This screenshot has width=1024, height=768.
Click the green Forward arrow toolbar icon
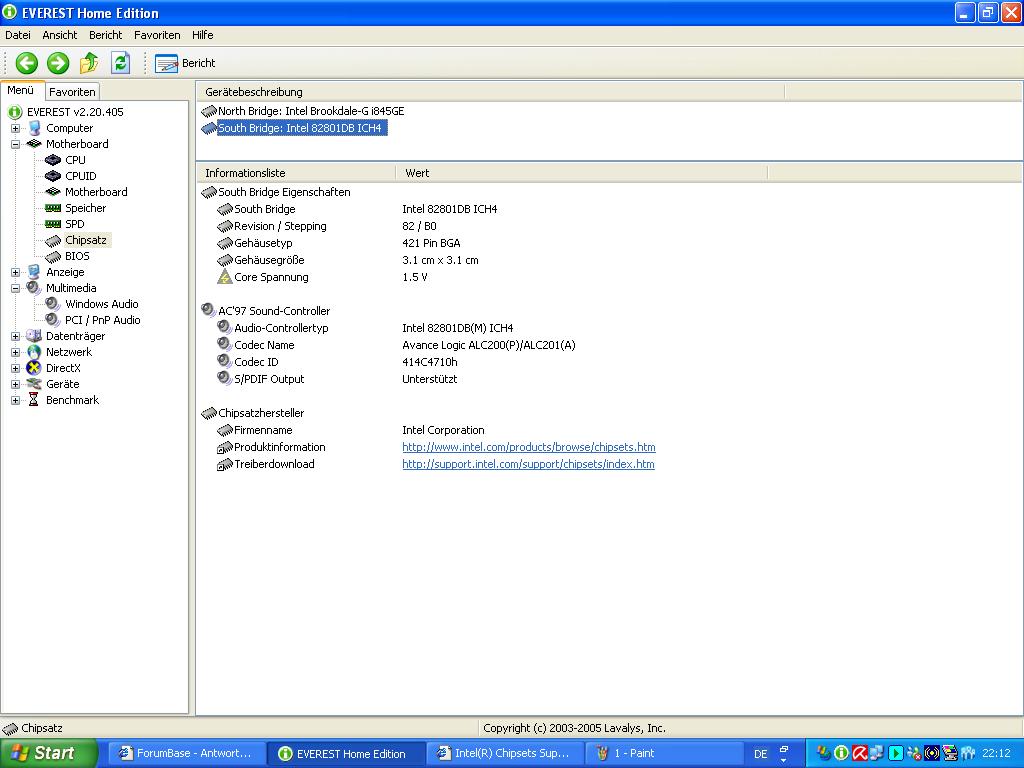[x=58, y=63]
